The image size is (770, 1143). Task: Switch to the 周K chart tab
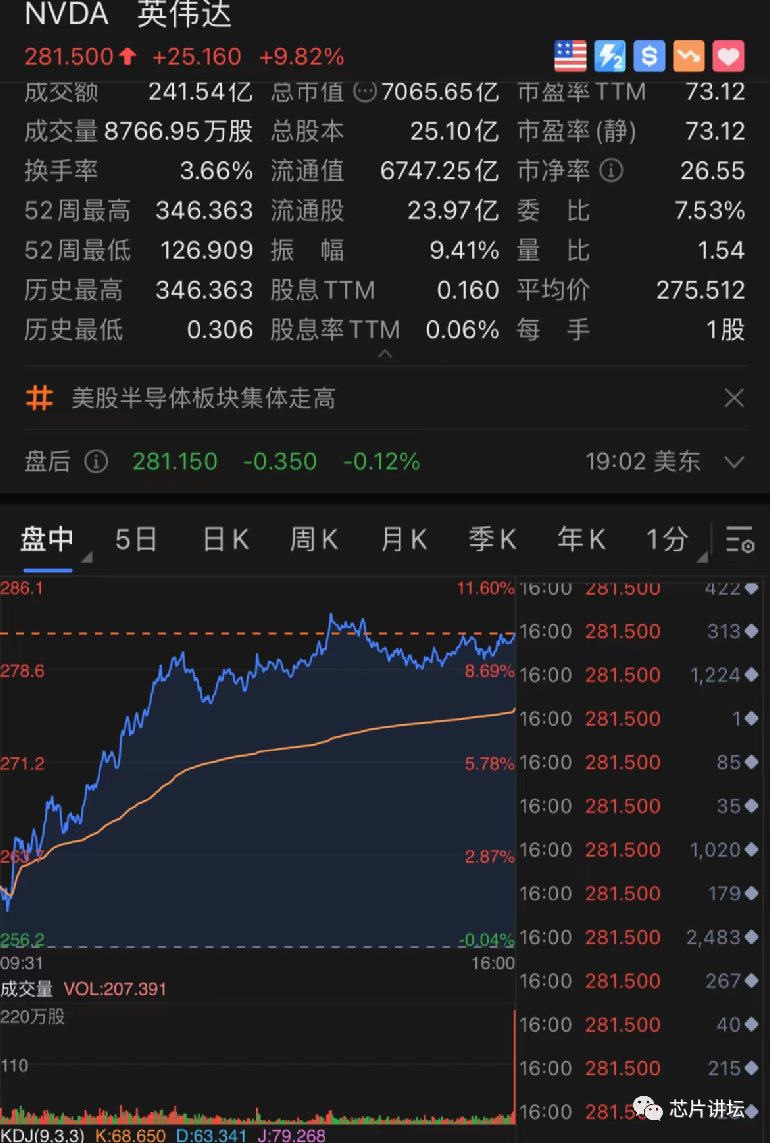point(314,540)
